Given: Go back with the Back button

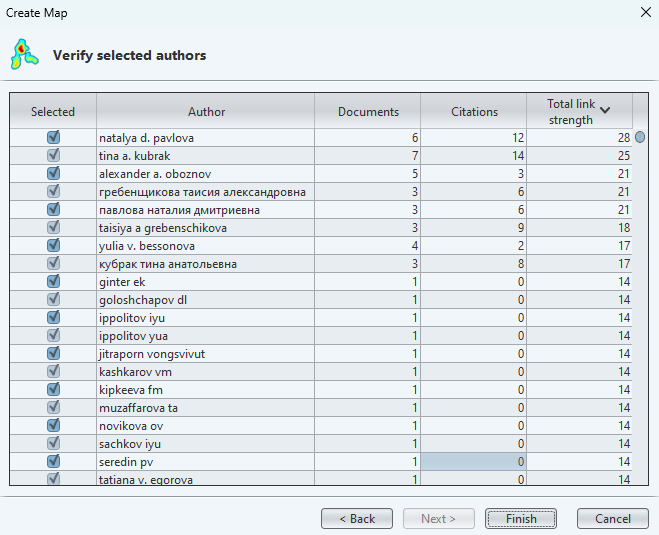Looking at the screenshot, I should (x=357, y=519).
